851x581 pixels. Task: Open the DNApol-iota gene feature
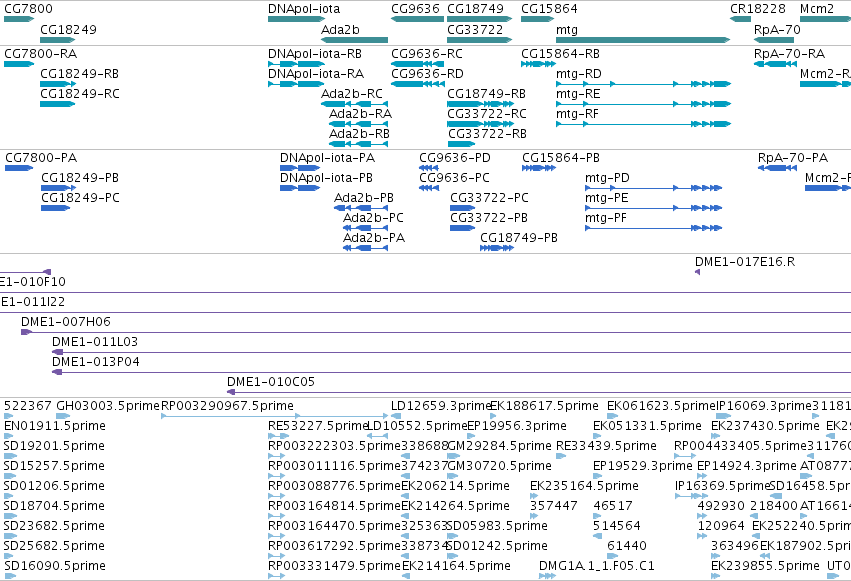point(296,19)
